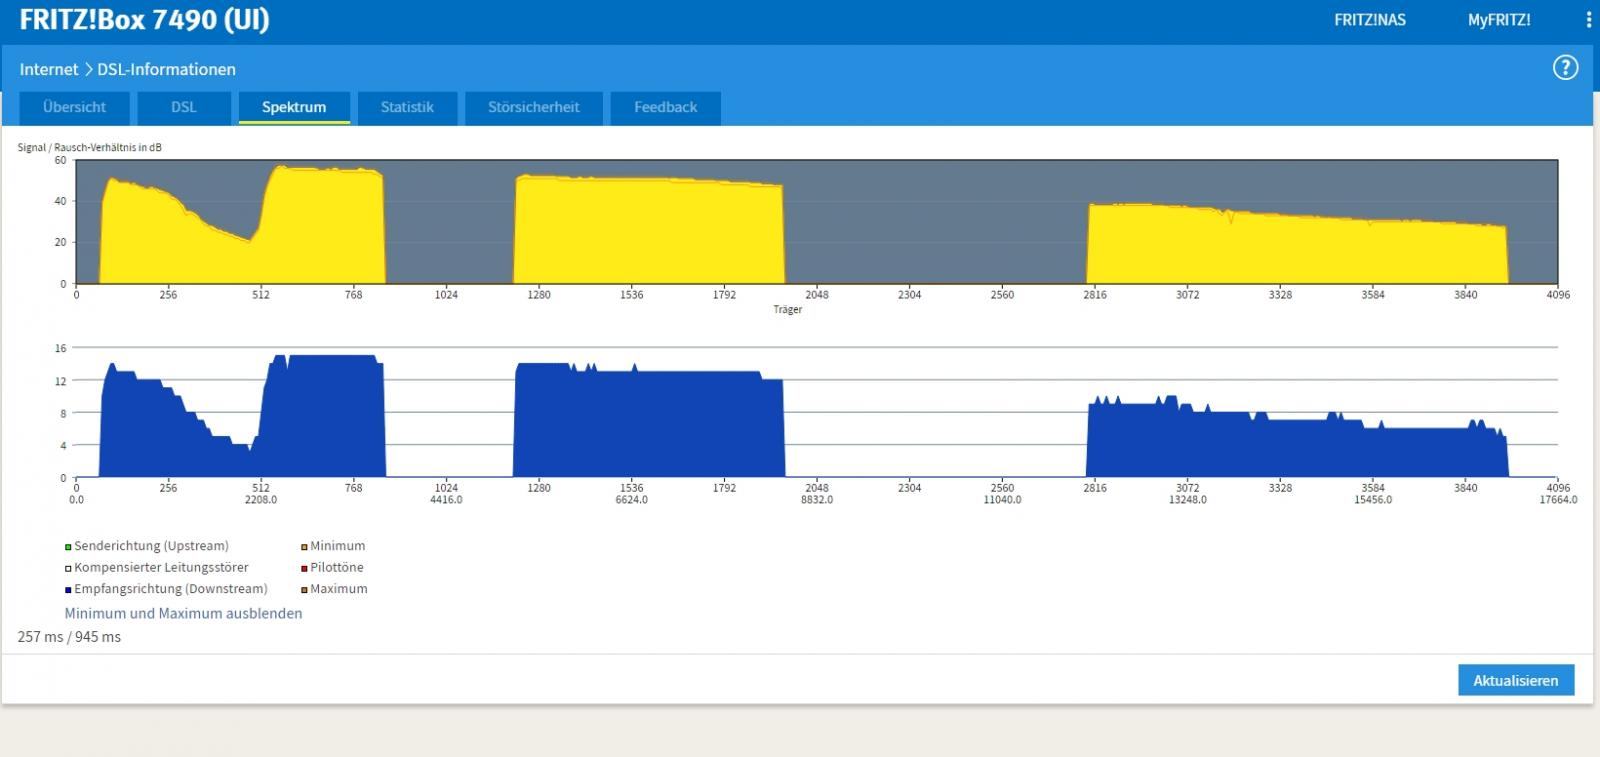Click the Minimum legend swatch
Image resolution: width=1600 pixels, height=757 pixels.
pyautogui.click(x=304, y=547)
